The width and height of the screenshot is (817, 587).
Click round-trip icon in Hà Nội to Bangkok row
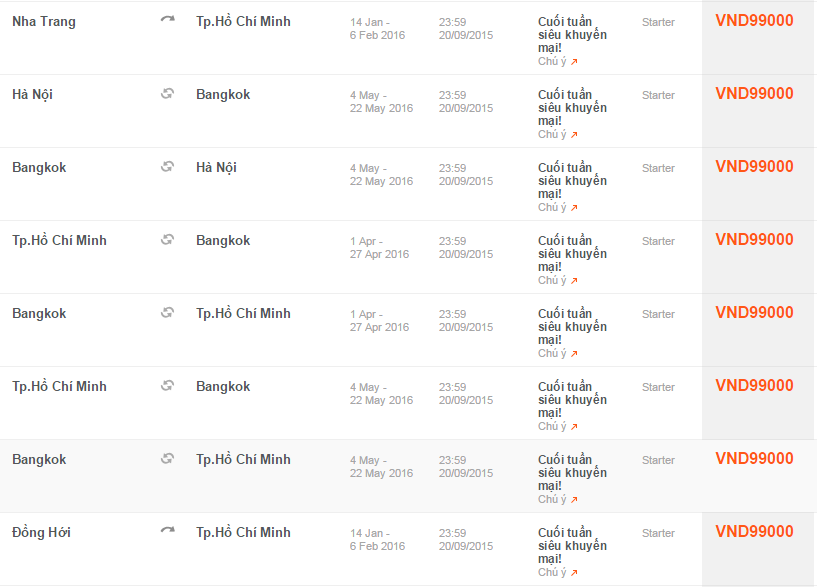pyautogui.click(x=167, y=94)
